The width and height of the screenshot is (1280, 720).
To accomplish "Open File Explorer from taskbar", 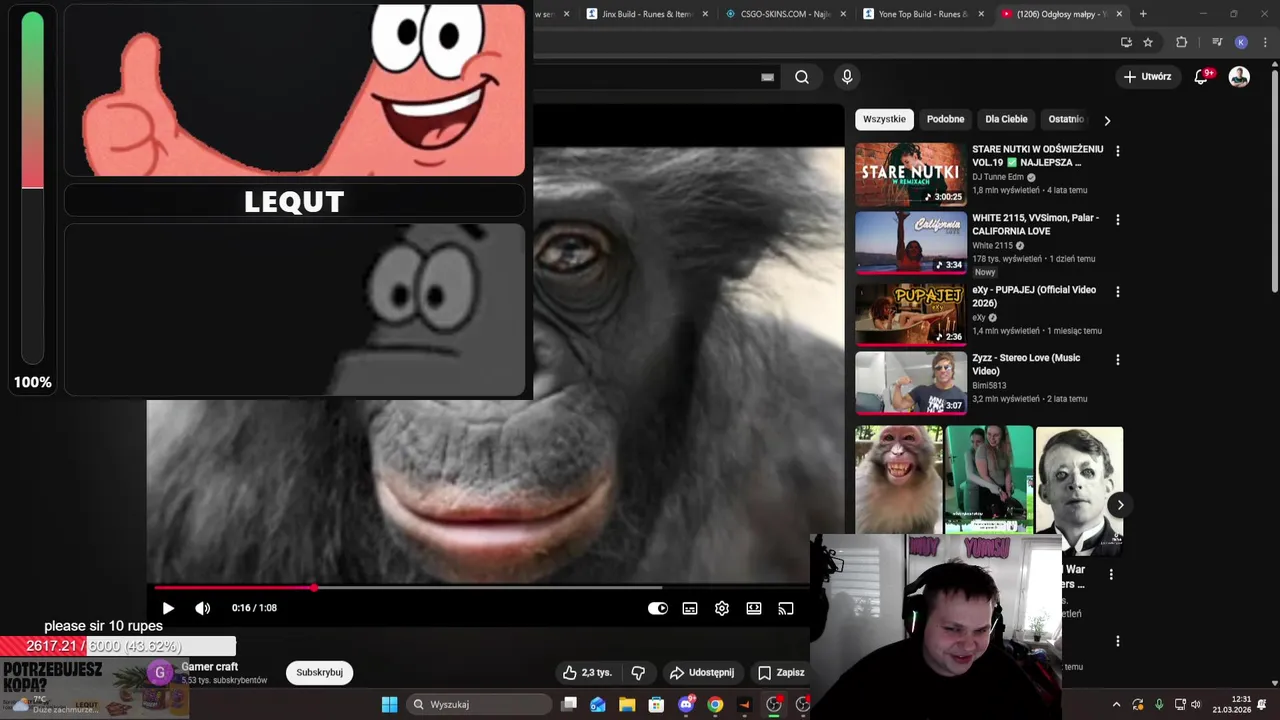I will [x=627, y=704].
